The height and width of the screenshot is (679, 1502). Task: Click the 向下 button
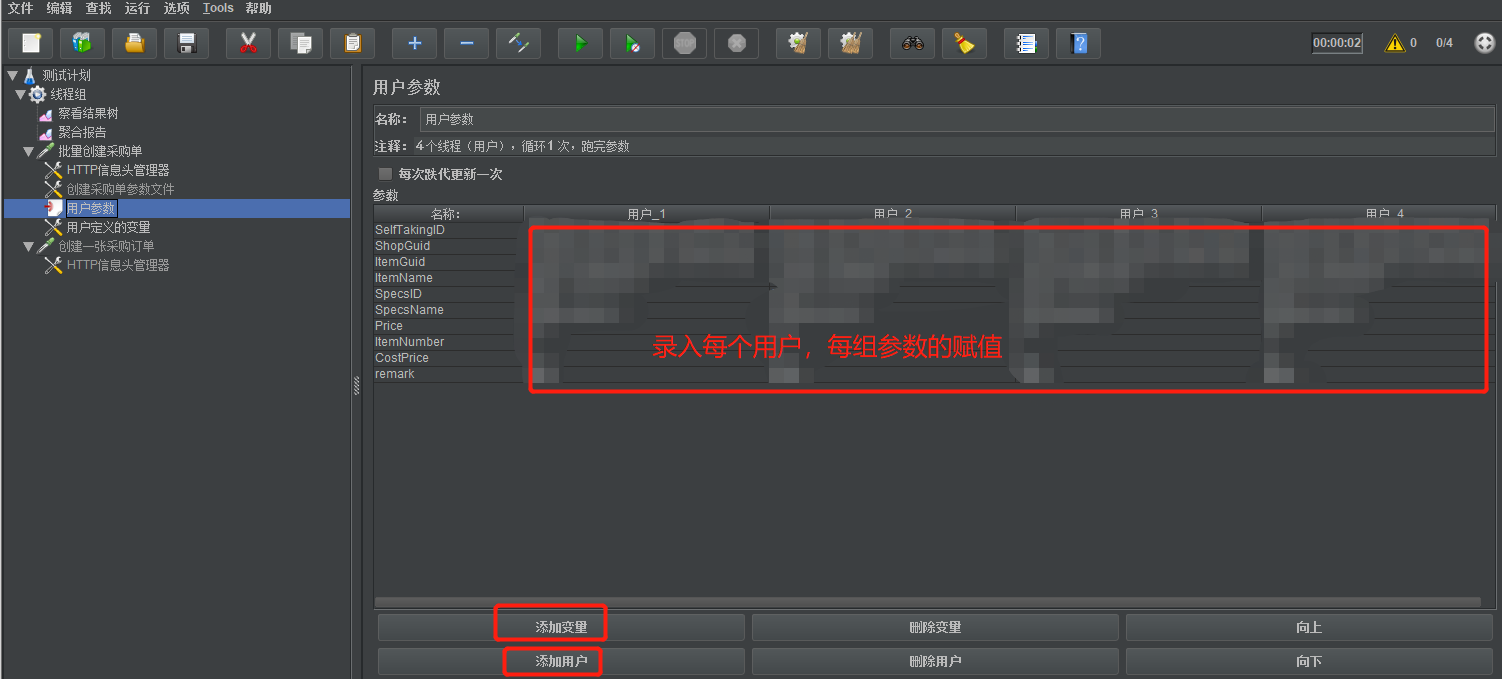click(x=1309, y=661)
